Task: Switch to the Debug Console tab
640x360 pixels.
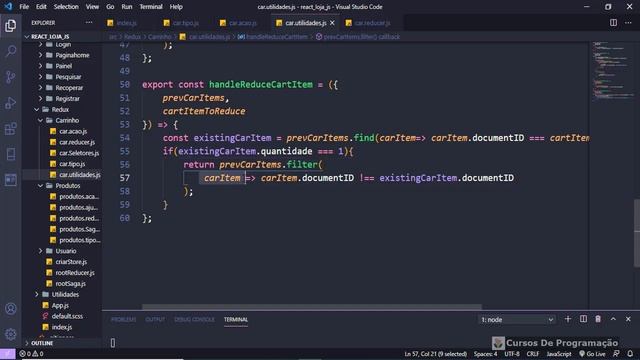Action: (194, 320)
